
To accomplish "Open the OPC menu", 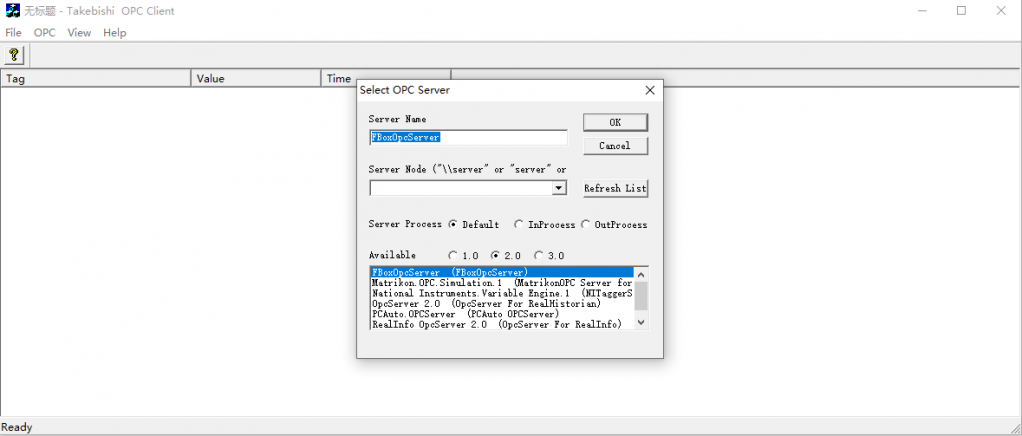I will tap(44, 33).
